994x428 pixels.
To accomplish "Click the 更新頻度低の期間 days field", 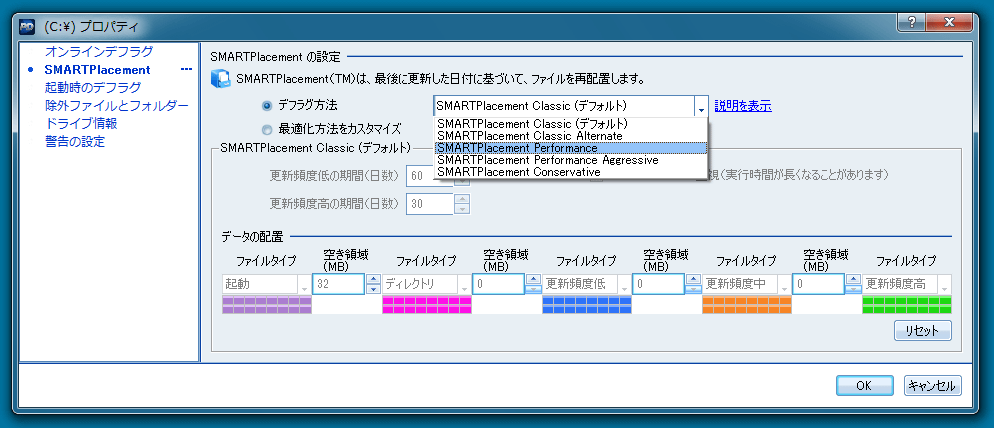I will 430,176.
